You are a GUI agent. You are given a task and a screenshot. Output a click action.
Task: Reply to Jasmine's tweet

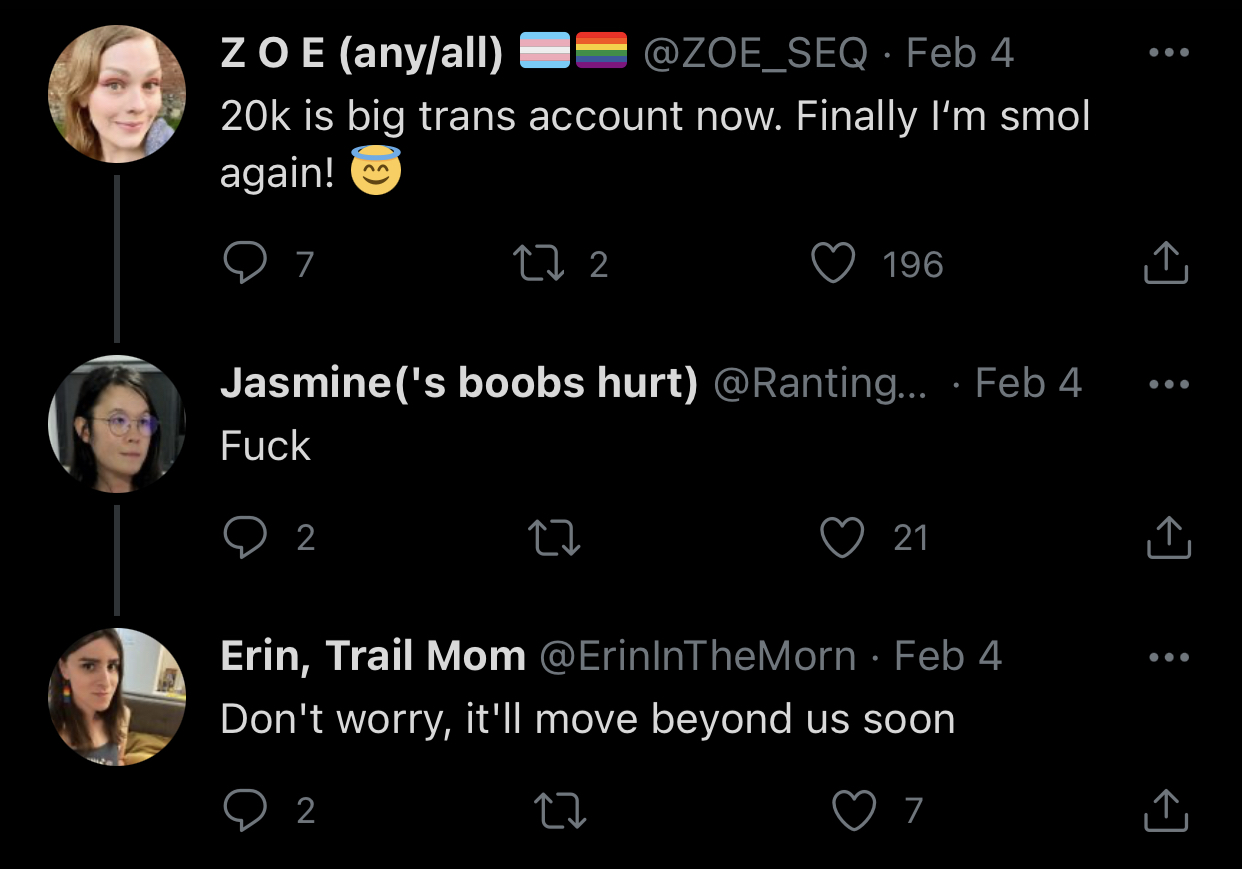coord(241,538)
